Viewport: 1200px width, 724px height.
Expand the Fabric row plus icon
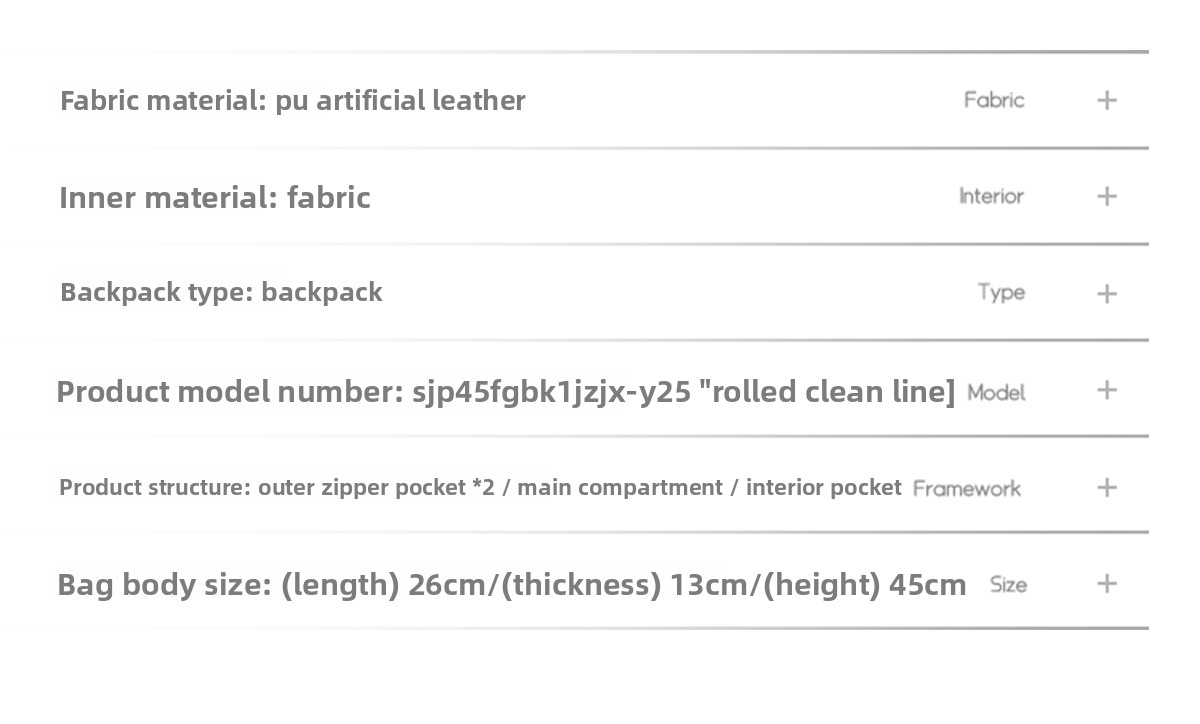1106,100
